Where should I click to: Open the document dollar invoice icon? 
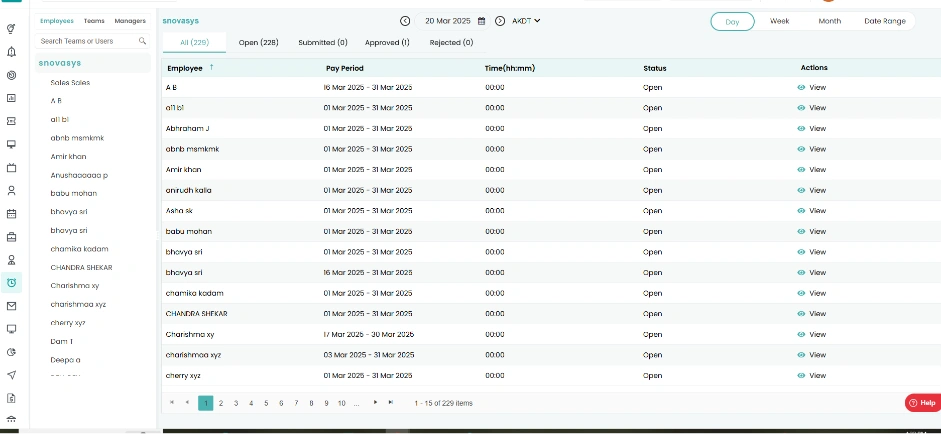tap(11, 398)
